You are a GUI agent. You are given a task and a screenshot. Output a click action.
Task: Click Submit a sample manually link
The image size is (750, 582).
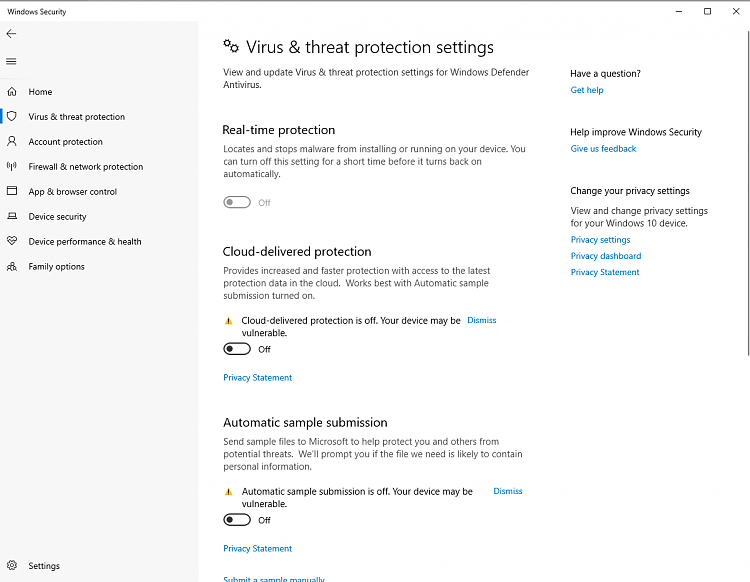tap(274, 579)
